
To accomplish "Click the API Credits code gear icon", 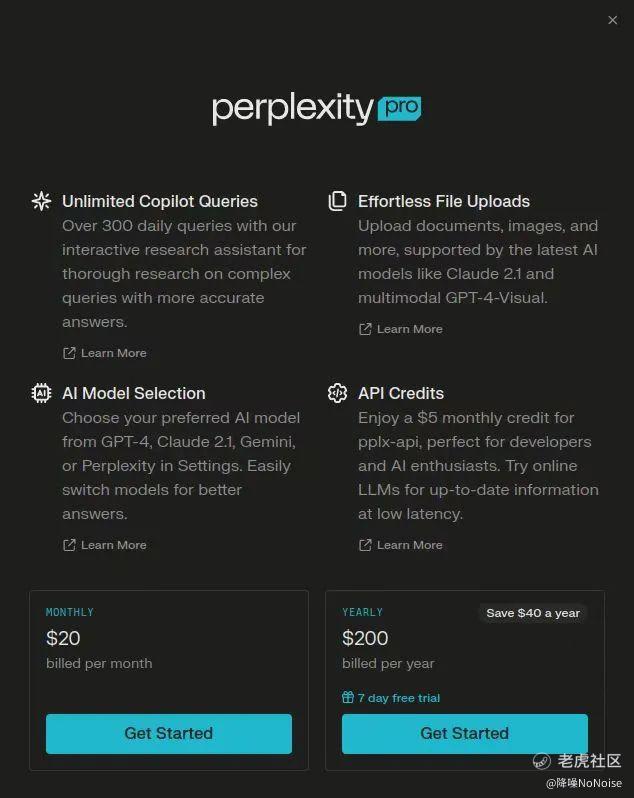I will [x=337, y=393].
